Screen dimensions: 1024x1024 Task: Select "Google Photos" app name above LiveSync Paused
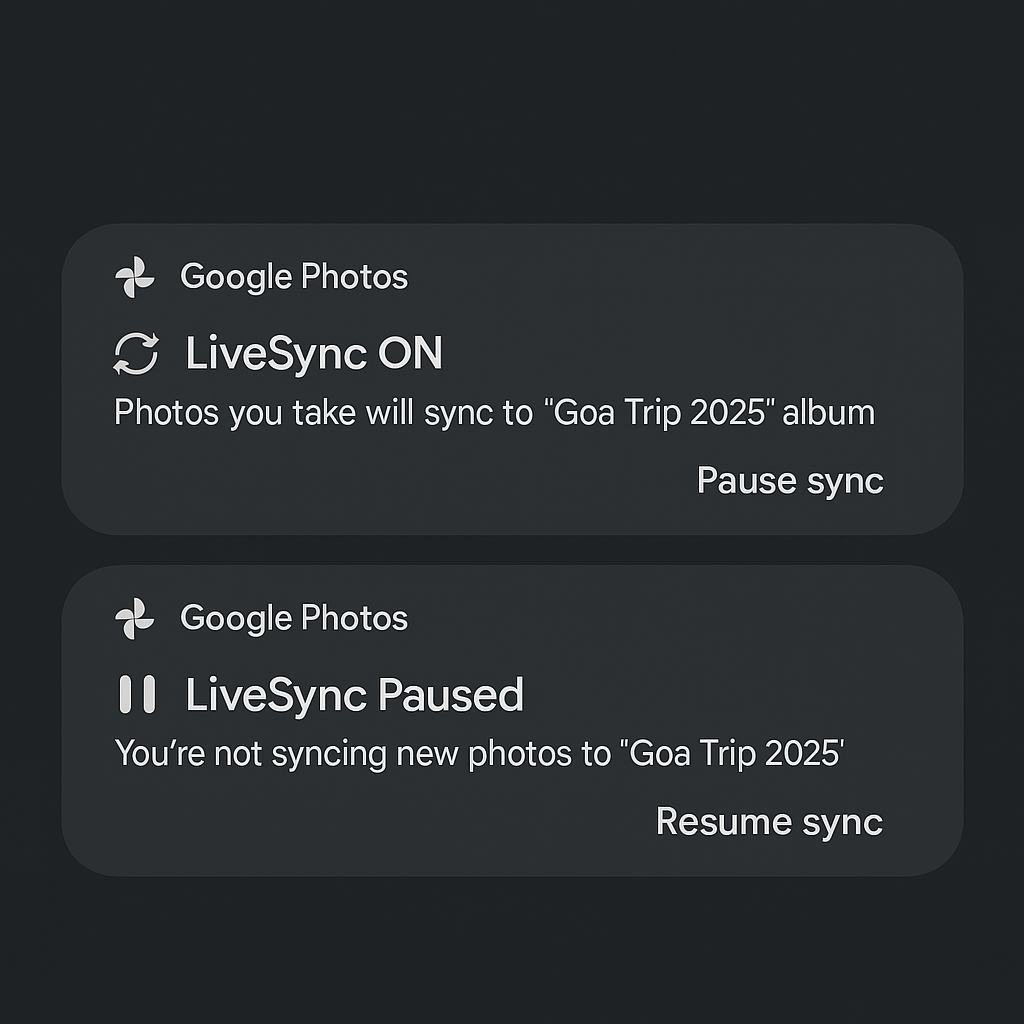tap(294, 619)
